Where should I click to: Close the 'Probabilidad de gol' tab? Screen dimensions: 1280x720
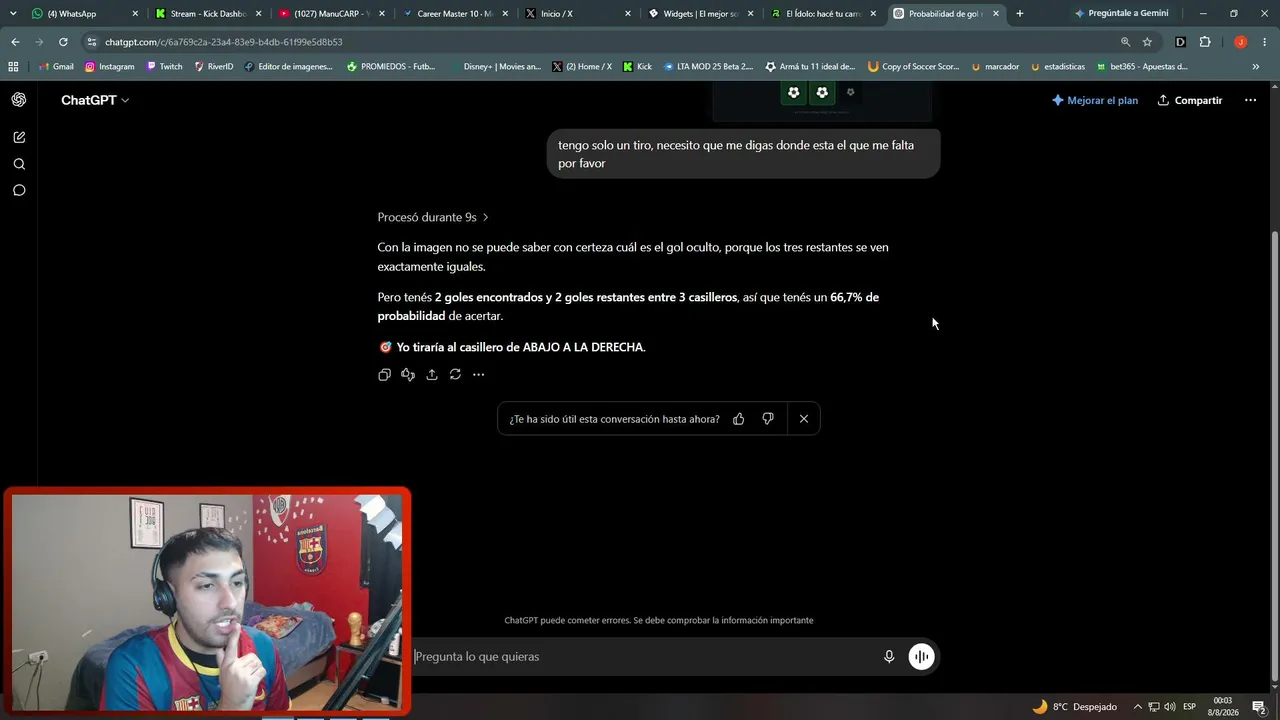pos(996,14)
